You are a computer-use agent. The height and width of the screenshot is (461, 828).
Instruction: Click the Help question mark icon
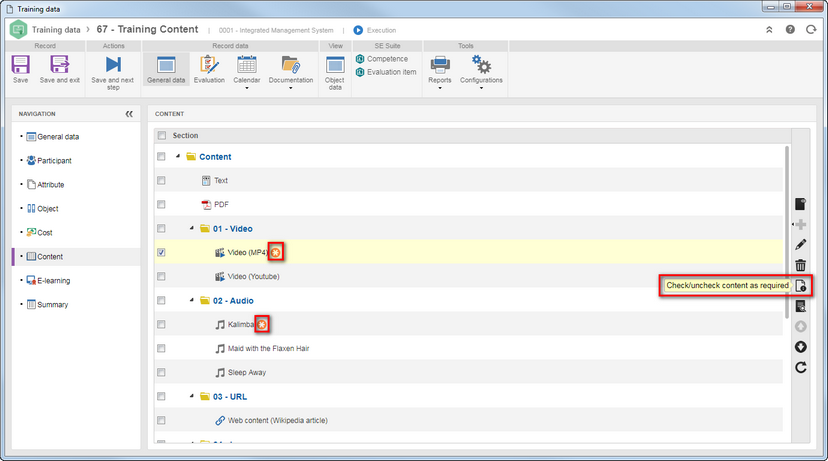pyautogui.click(x=790, y=30)
